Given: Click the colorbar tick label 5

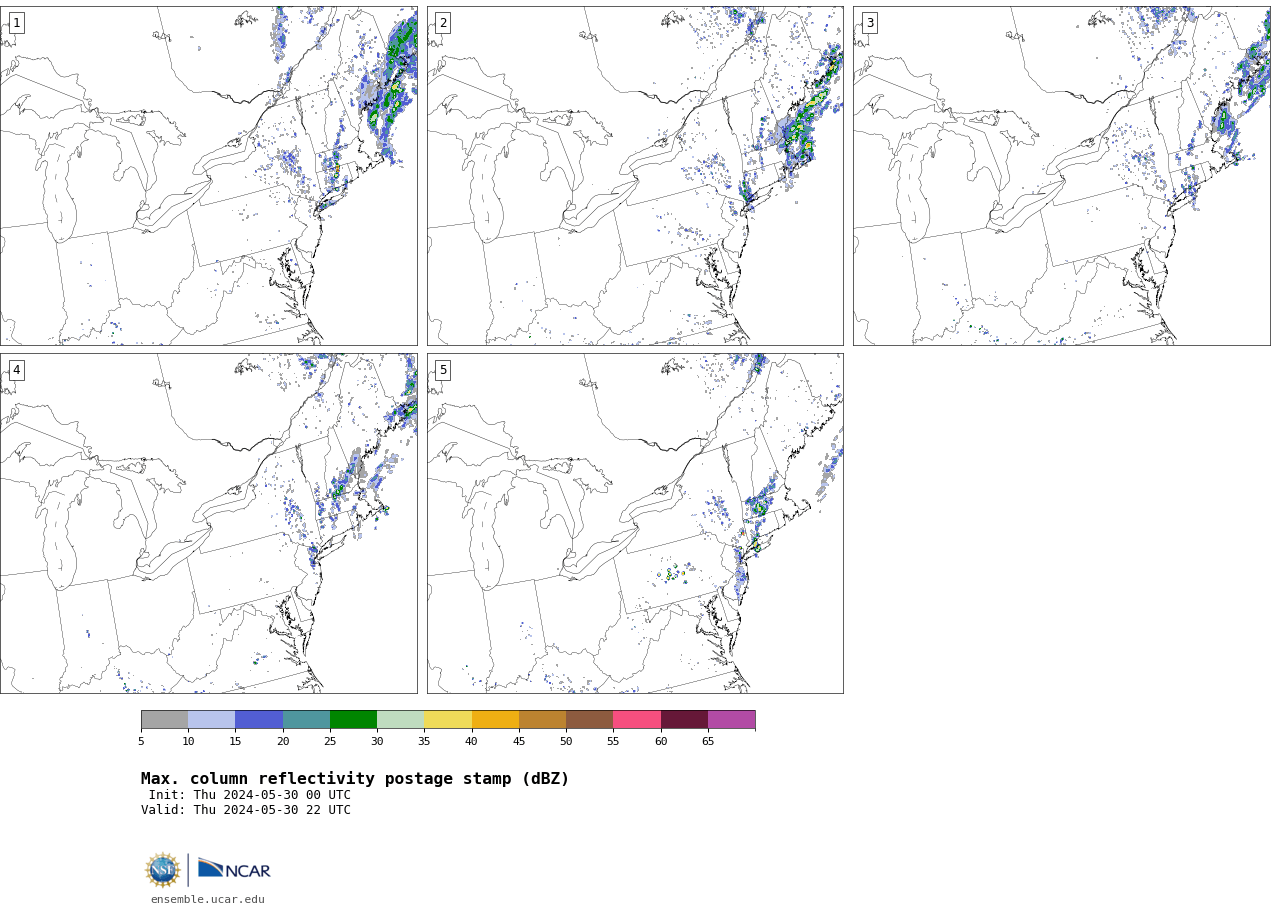Looking at the screenshot, I should pos(141,741).
